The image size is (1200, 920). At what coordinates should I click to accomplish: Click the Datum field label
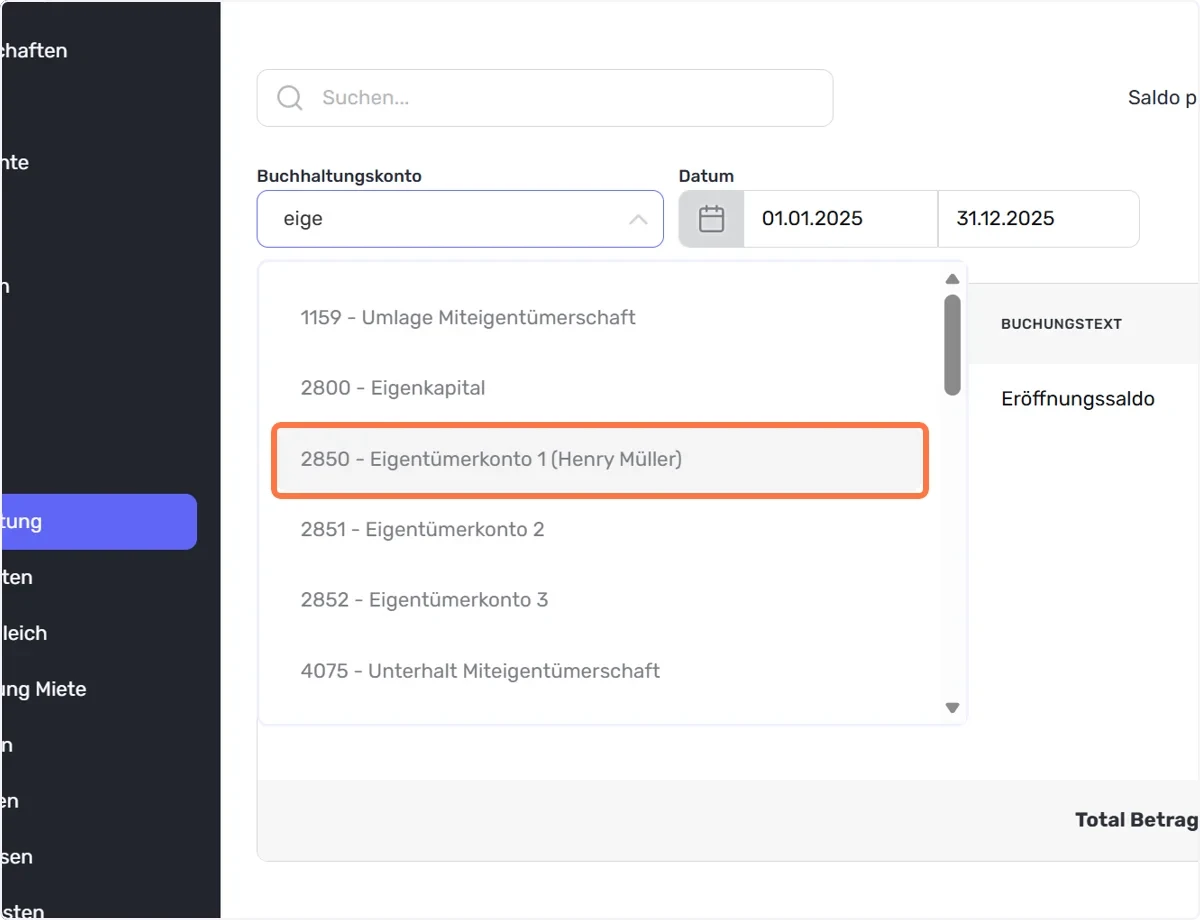(706, 176)
